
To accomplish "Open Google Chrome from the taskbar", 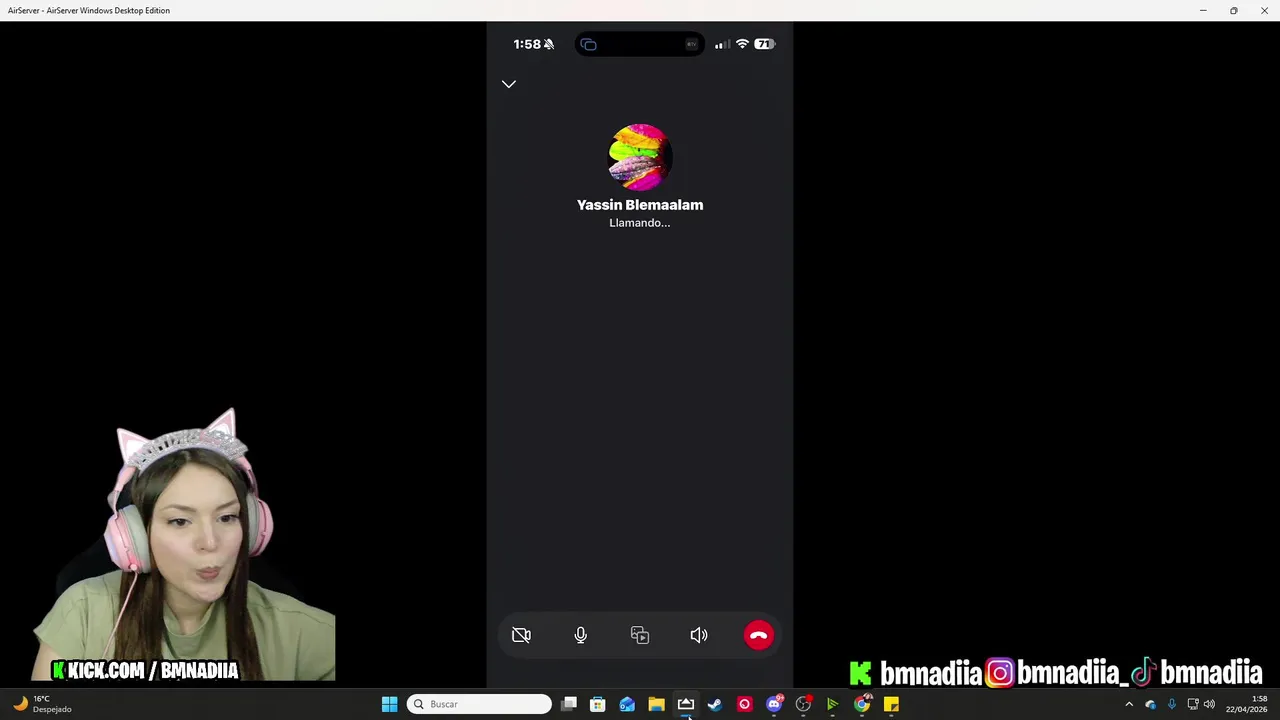I will pos(862,704).
